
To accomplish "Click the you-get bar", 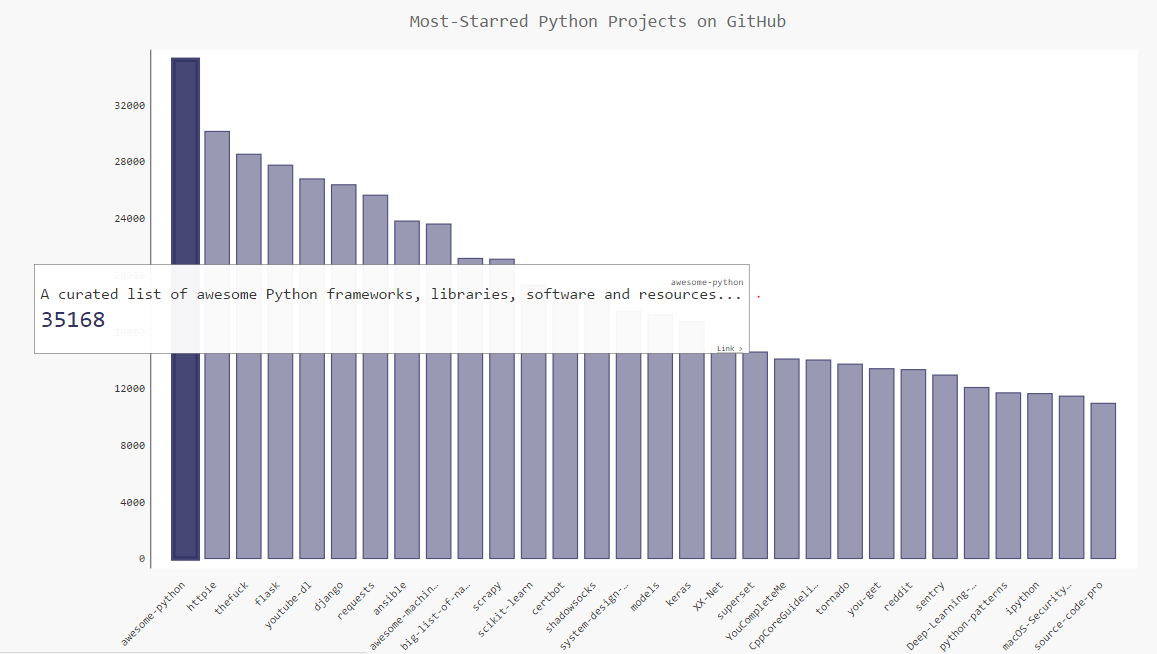I will tap(882, 464).
